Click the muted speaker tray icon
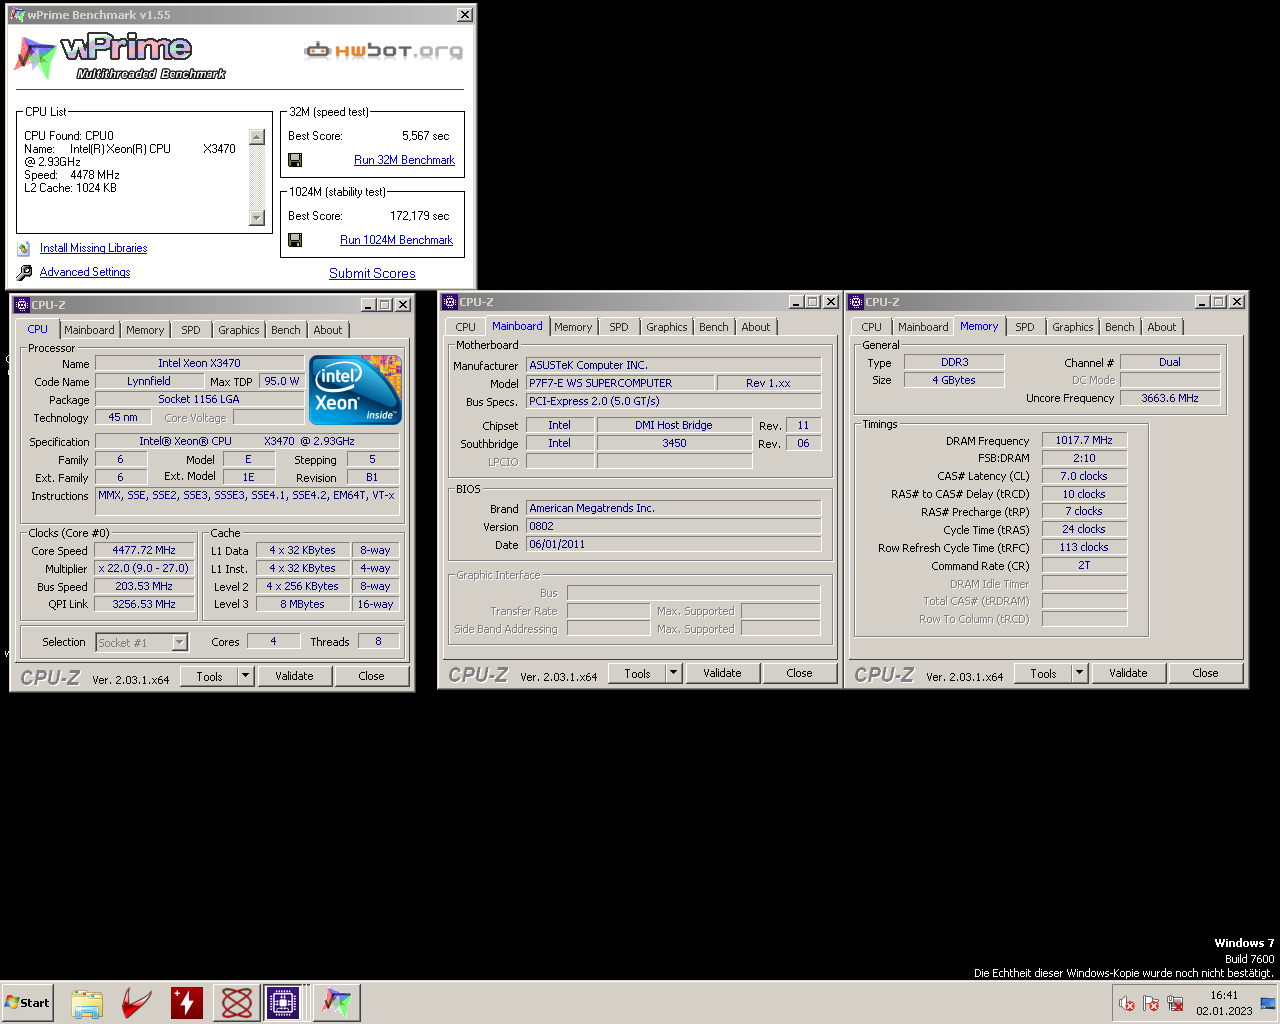Image resolution: width=1280 pixels, height=1024 pixels. 1127,1003
